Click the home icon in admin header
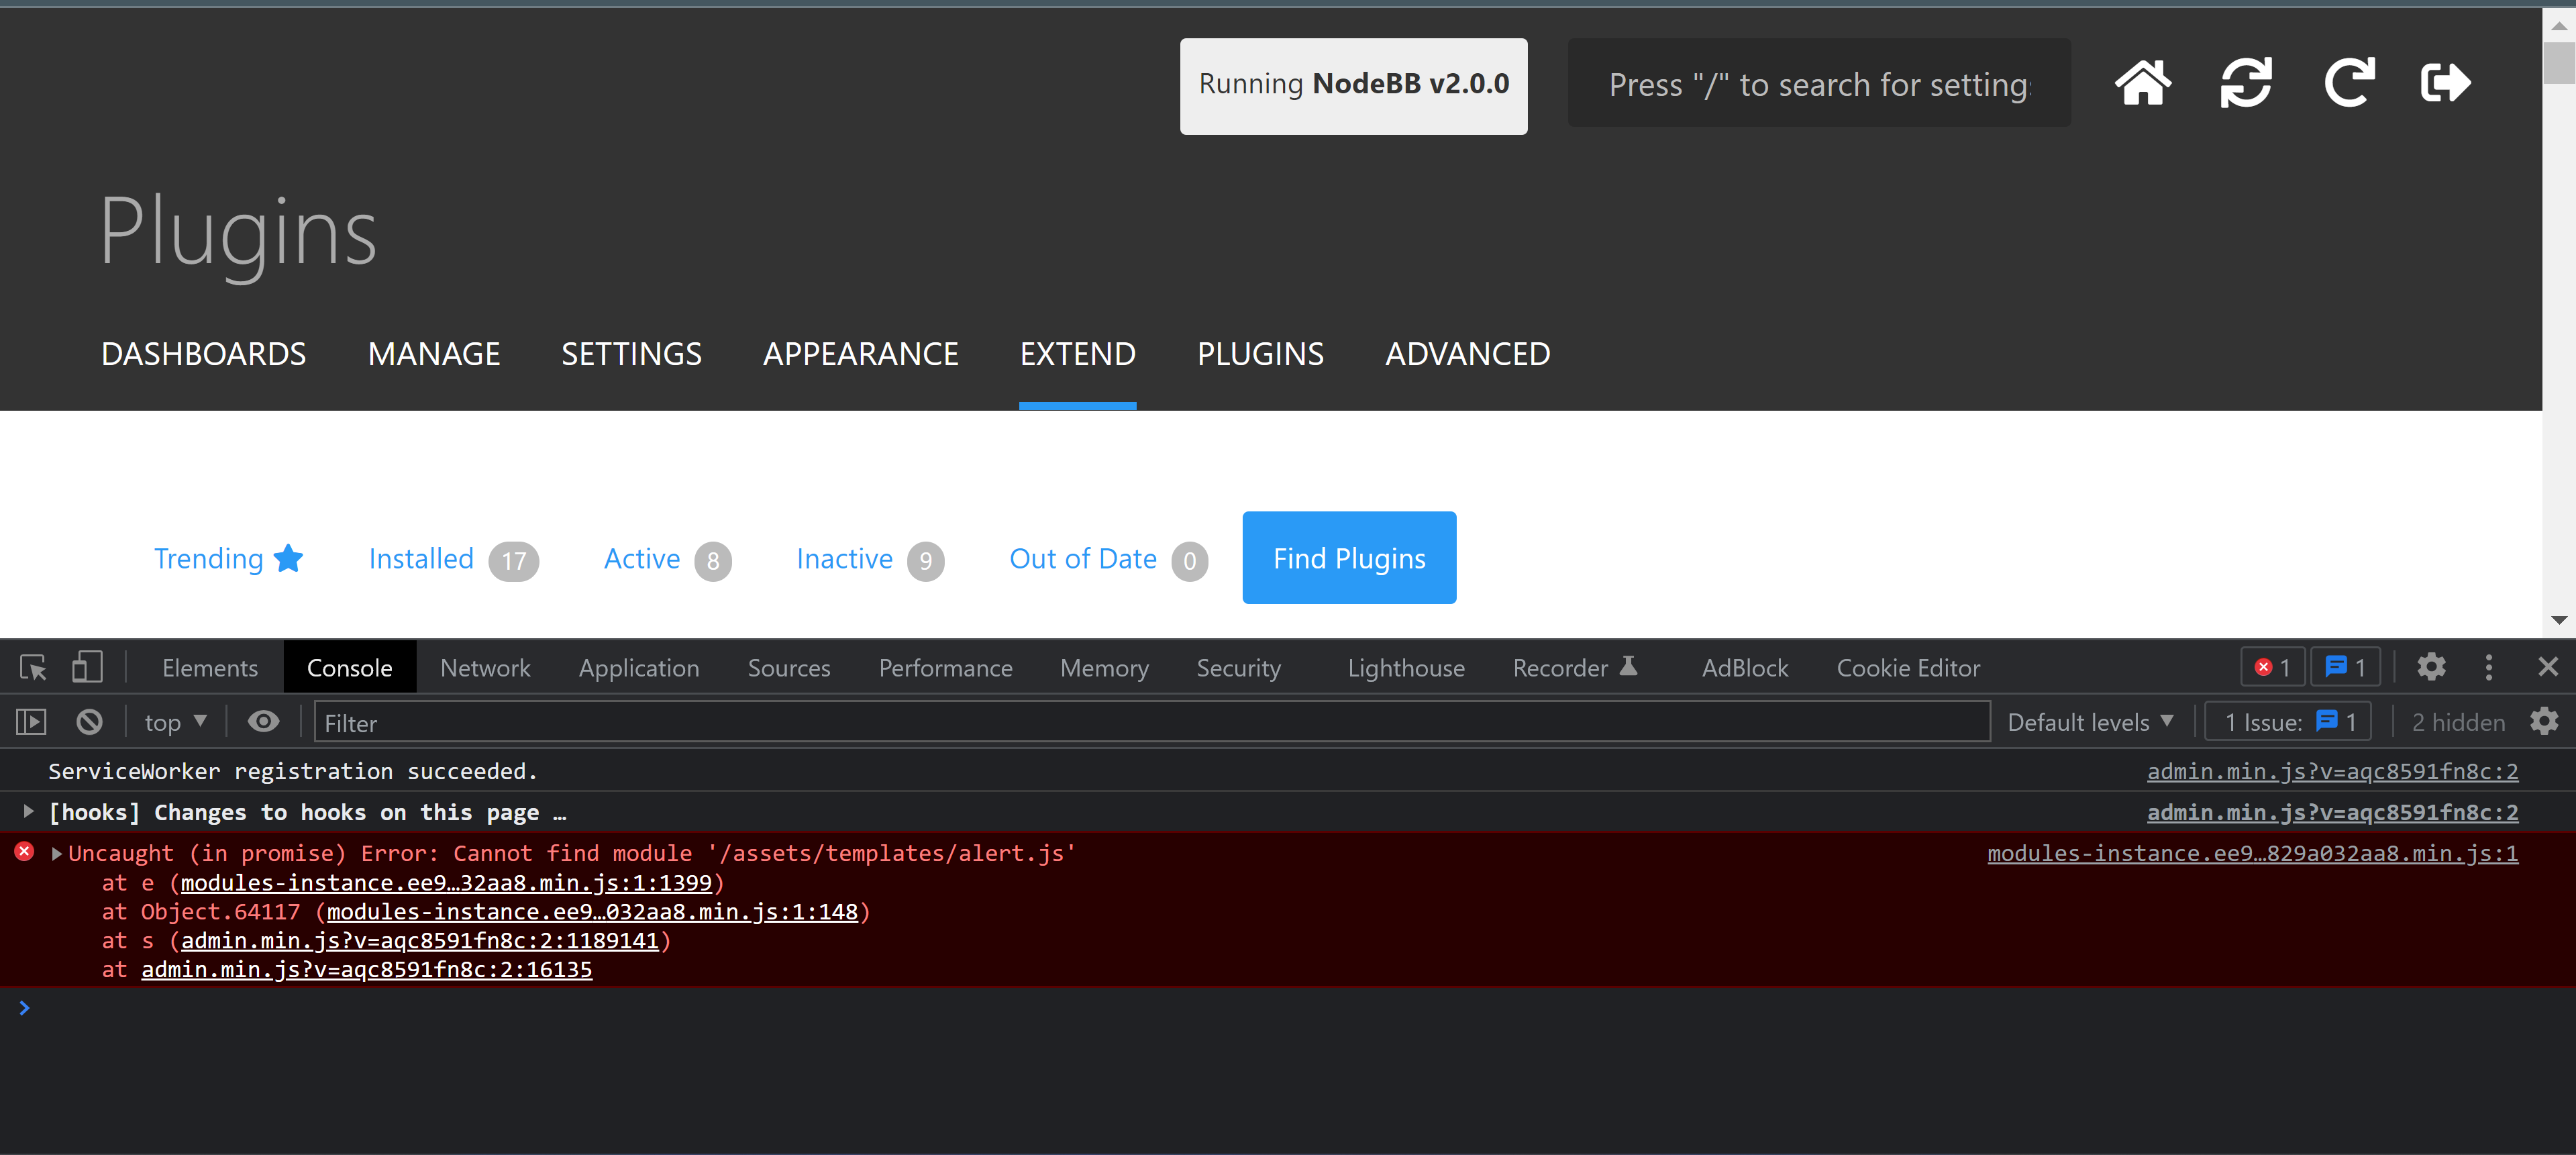The height and width of the screenshot is (1155, 2576). 2142,83
